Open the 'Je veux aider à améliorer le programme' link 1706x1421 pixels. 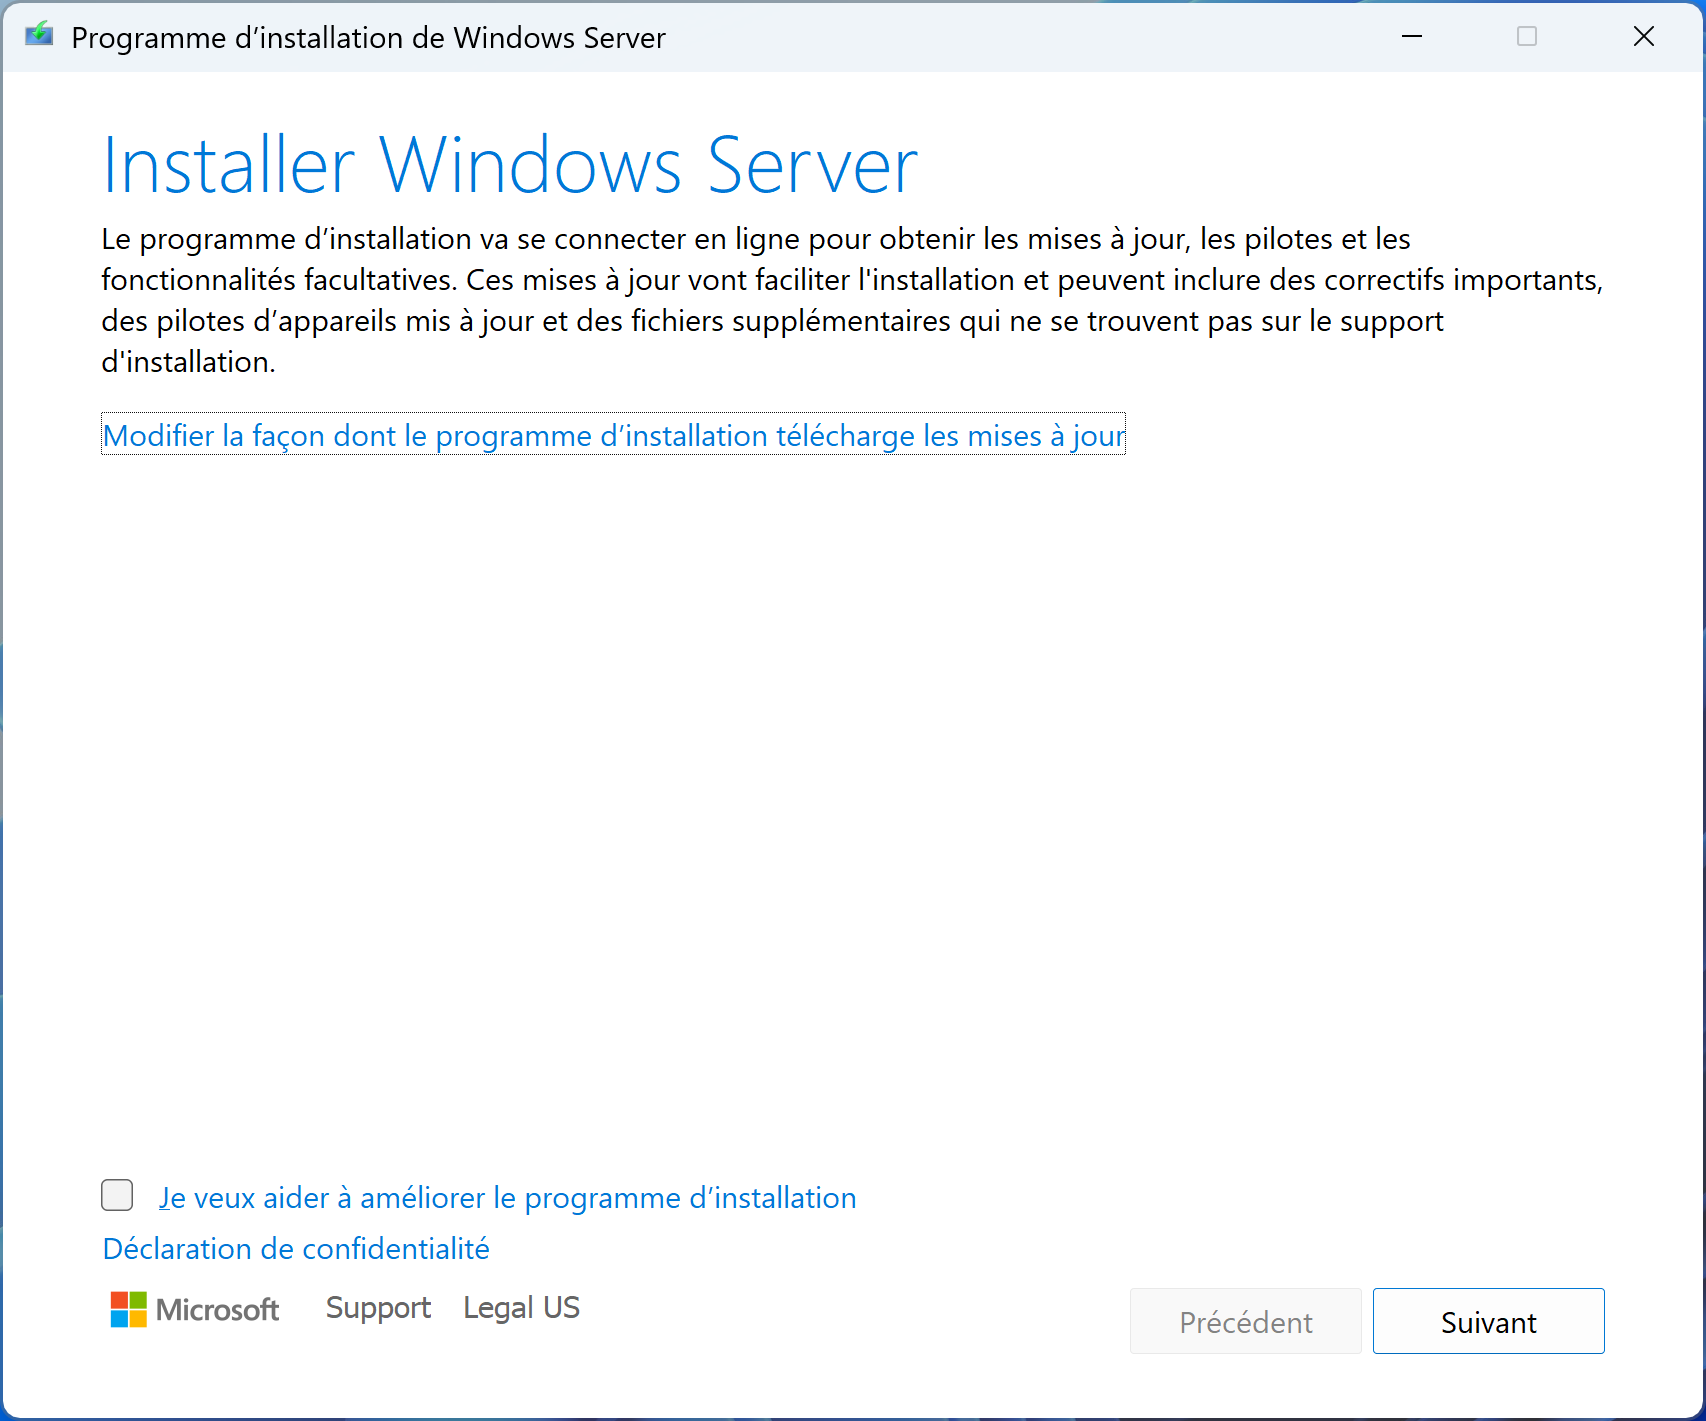pos(508,1197)
